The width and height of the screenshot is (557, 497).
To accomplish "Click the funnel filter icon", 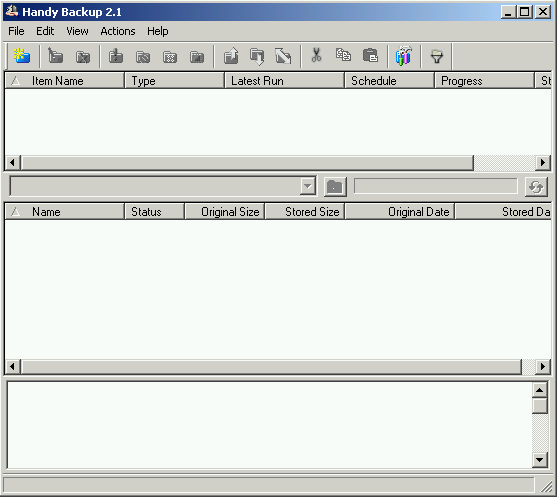I will [x=437, y=56].
